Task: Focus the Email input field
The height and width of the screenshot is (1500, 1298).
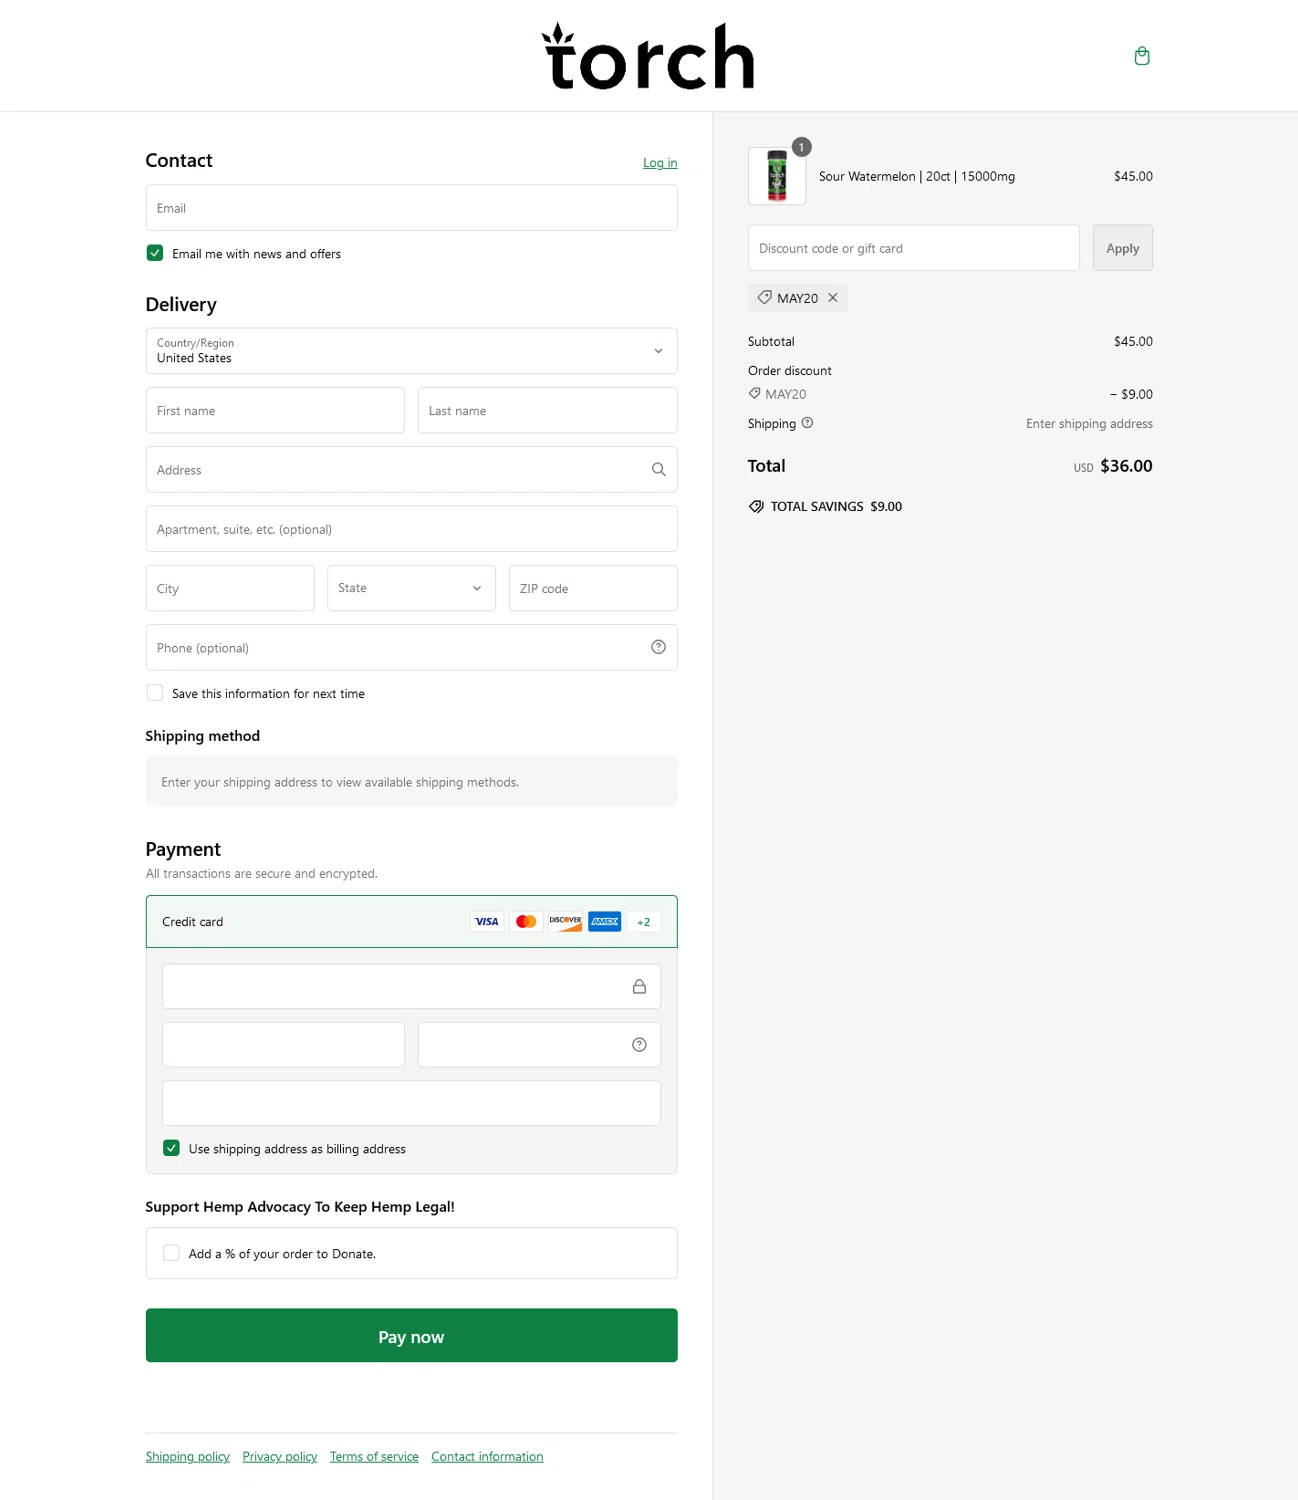Action: (x=411, y=208)
